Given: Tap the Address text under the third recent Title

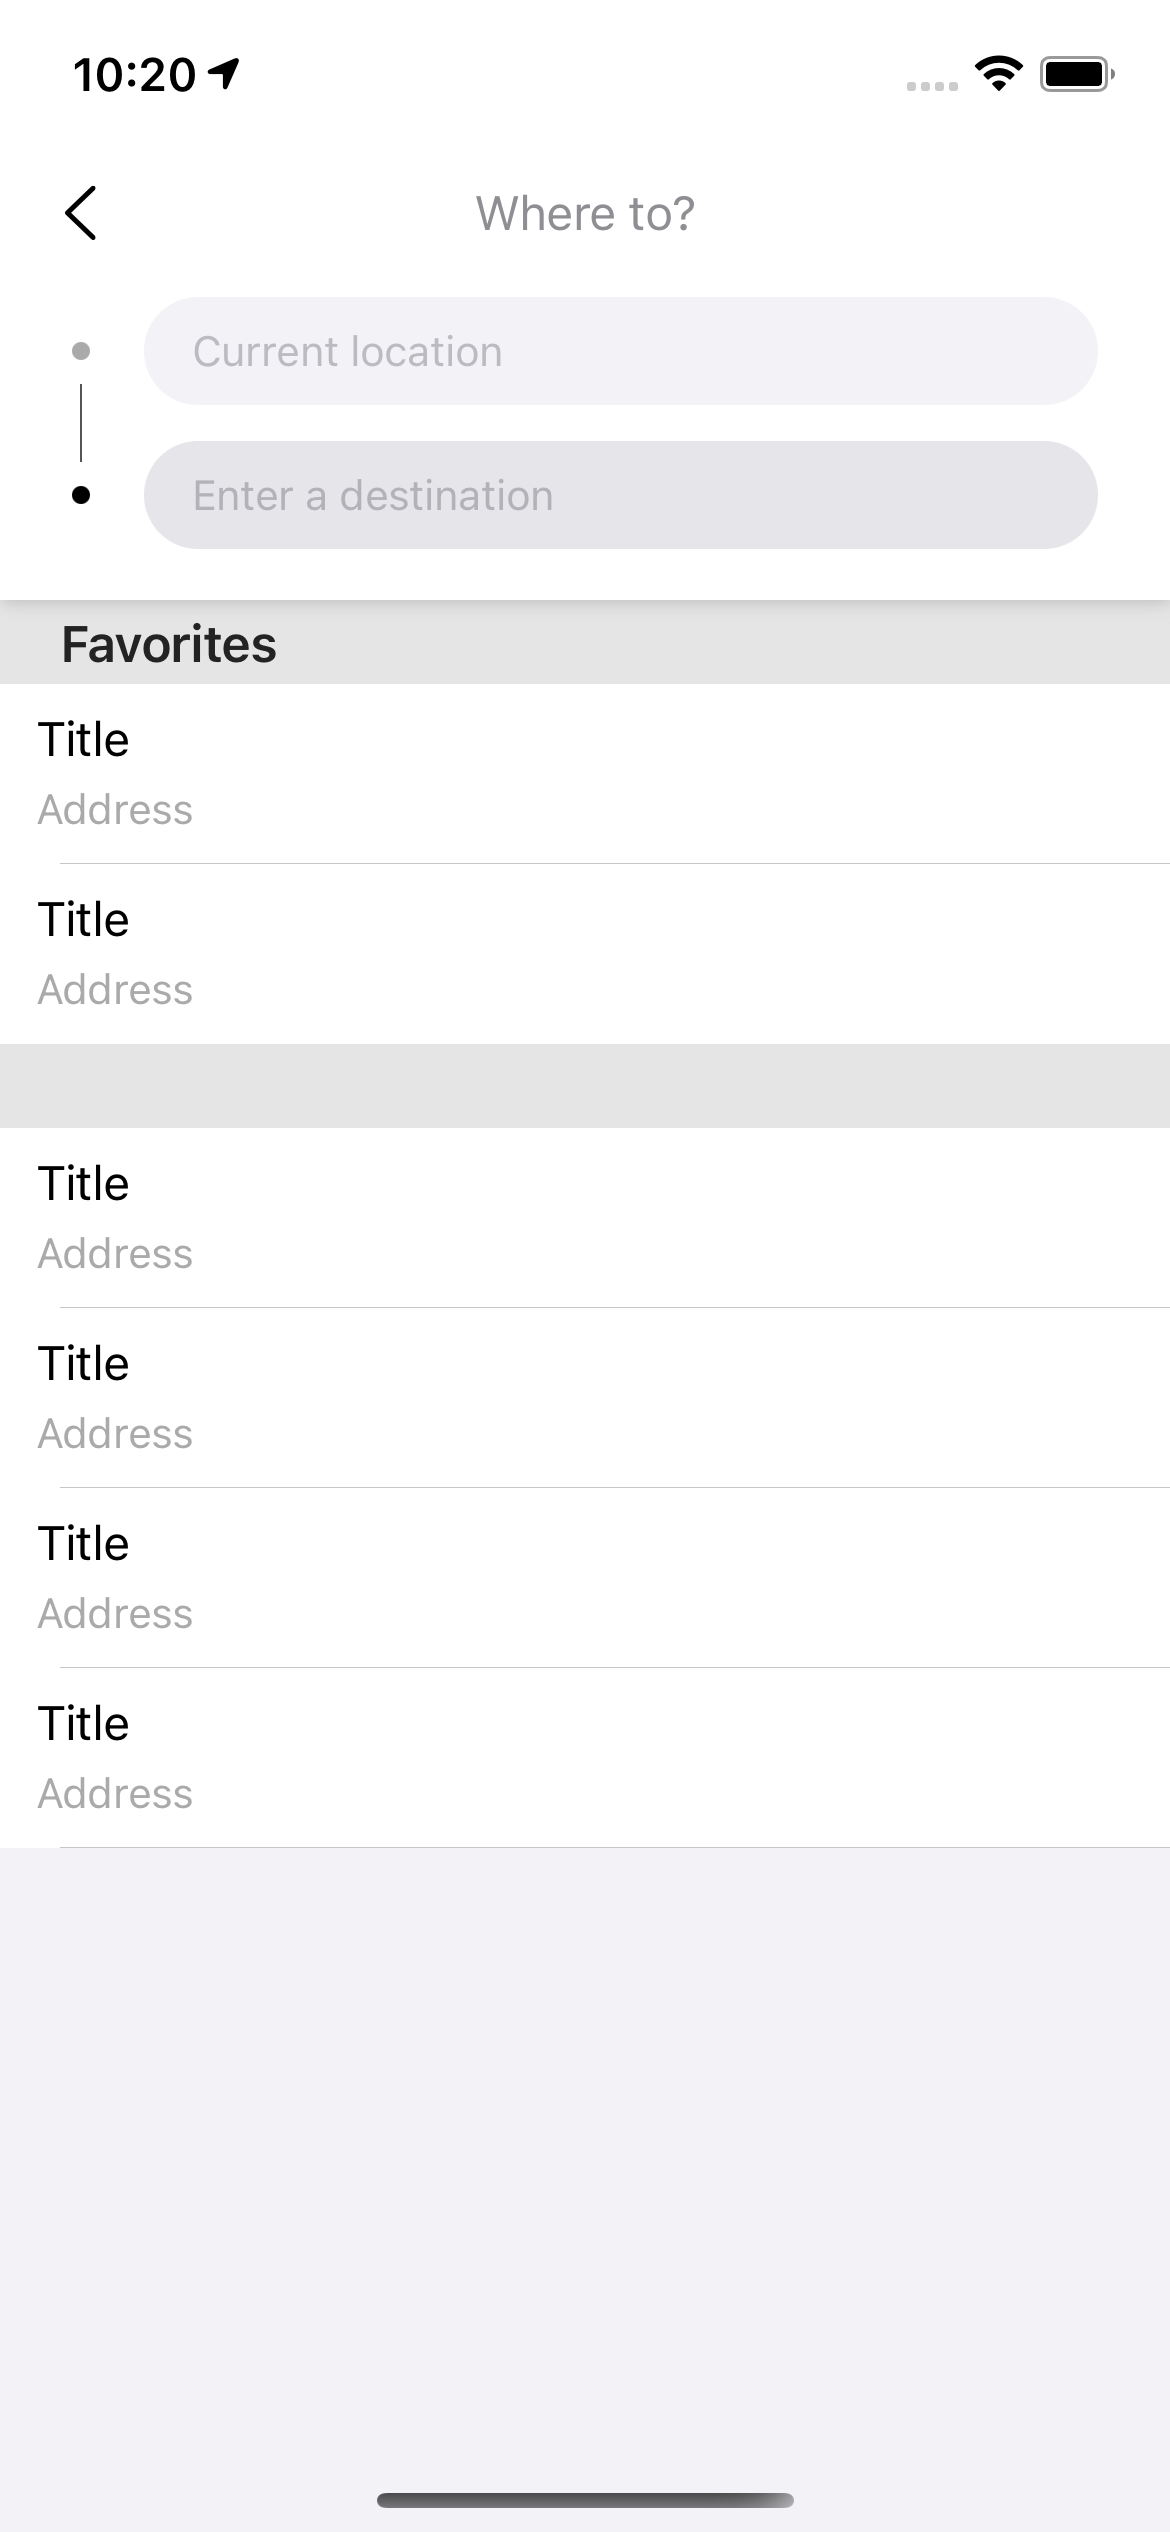Looking at the screenshot, I should (115, 1613).
